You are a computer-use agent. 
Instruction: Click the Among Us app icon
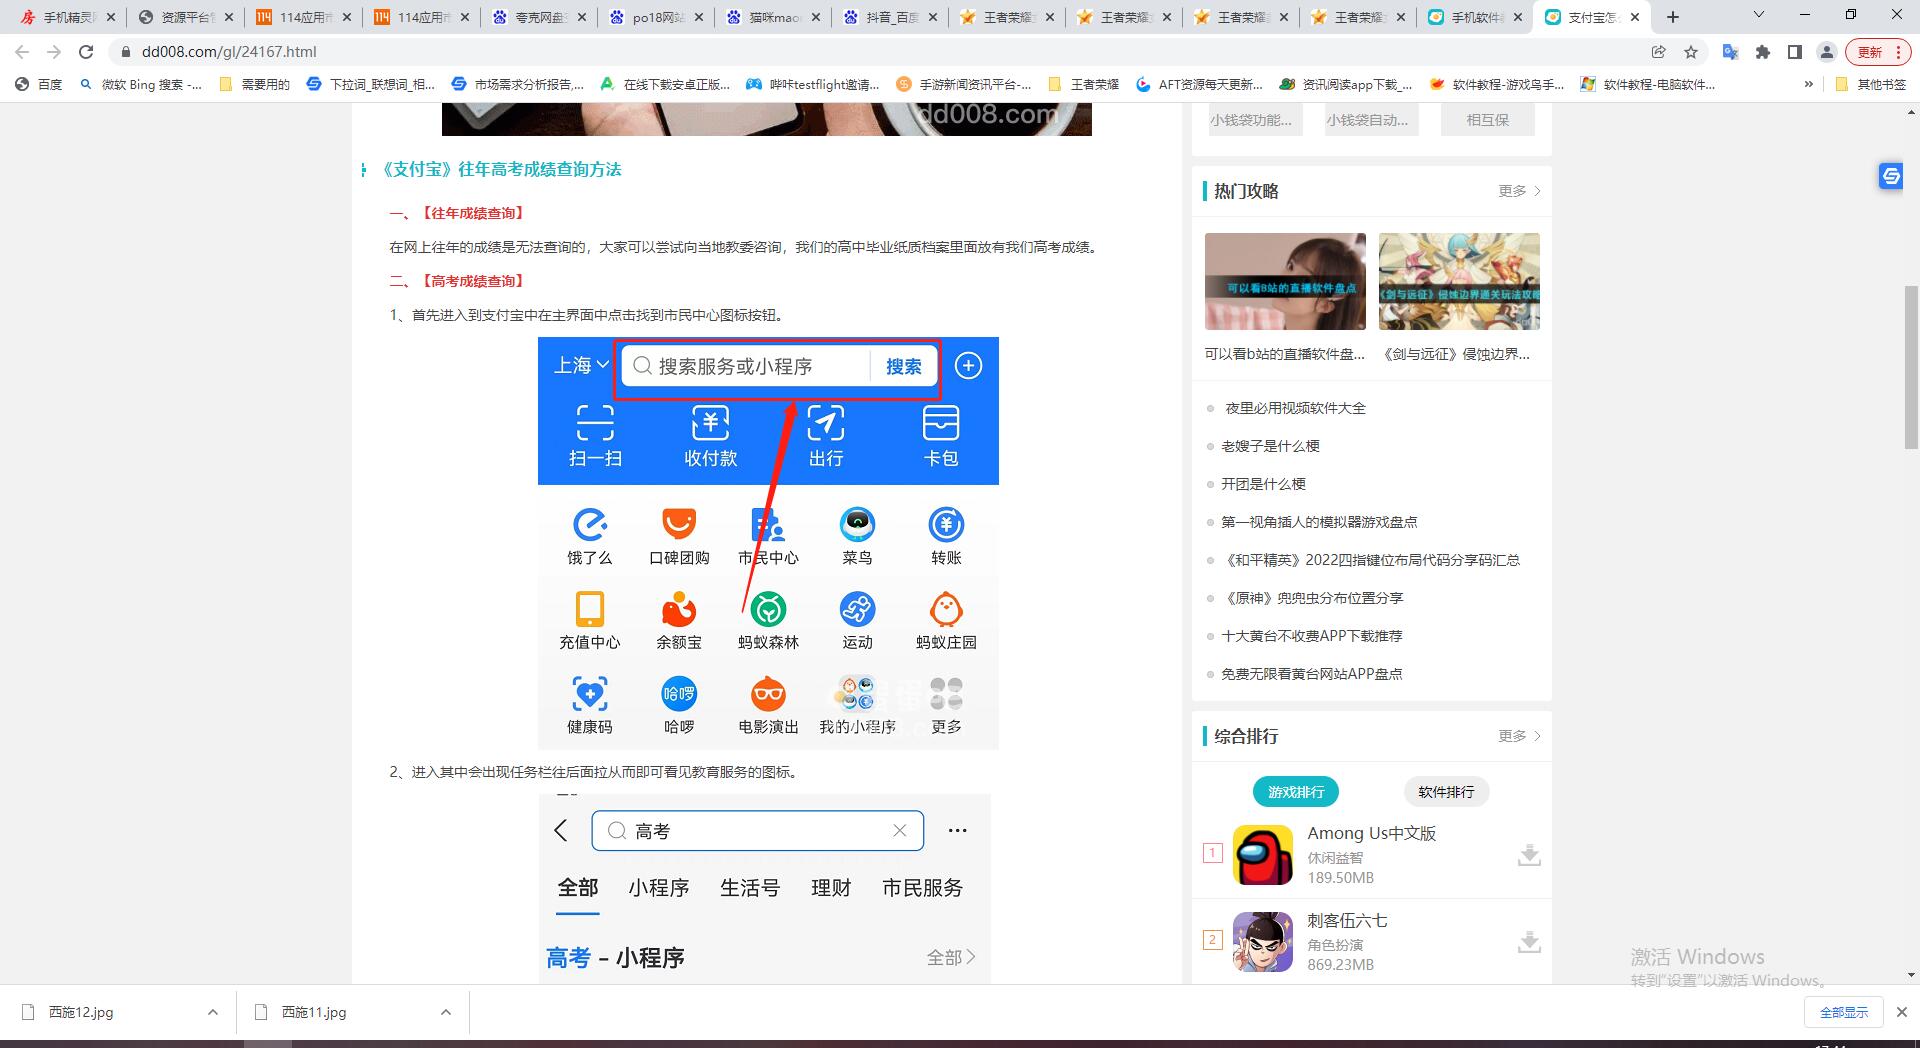tap(1262, 855)
